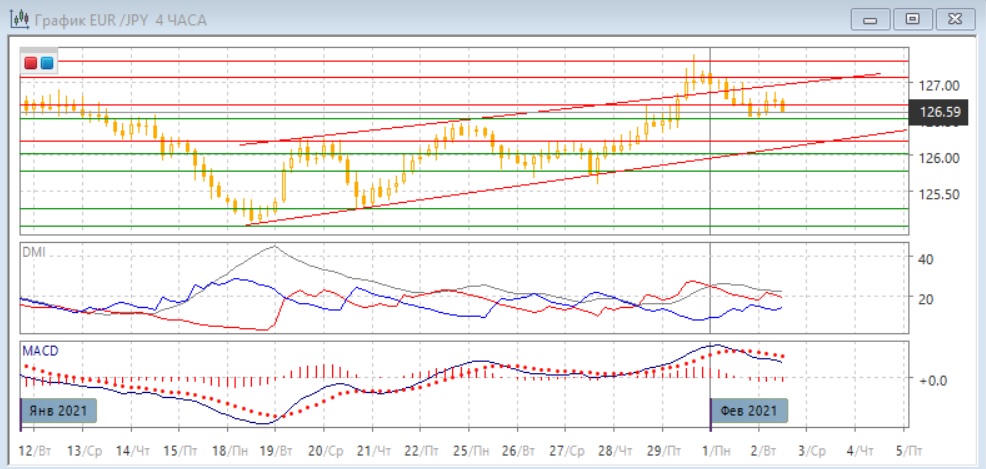The width and height of the screenshot is (986, 469).
Task: Select date label 3/Ср on time axis
Action: pyautogui.click(x=811, y=451)
